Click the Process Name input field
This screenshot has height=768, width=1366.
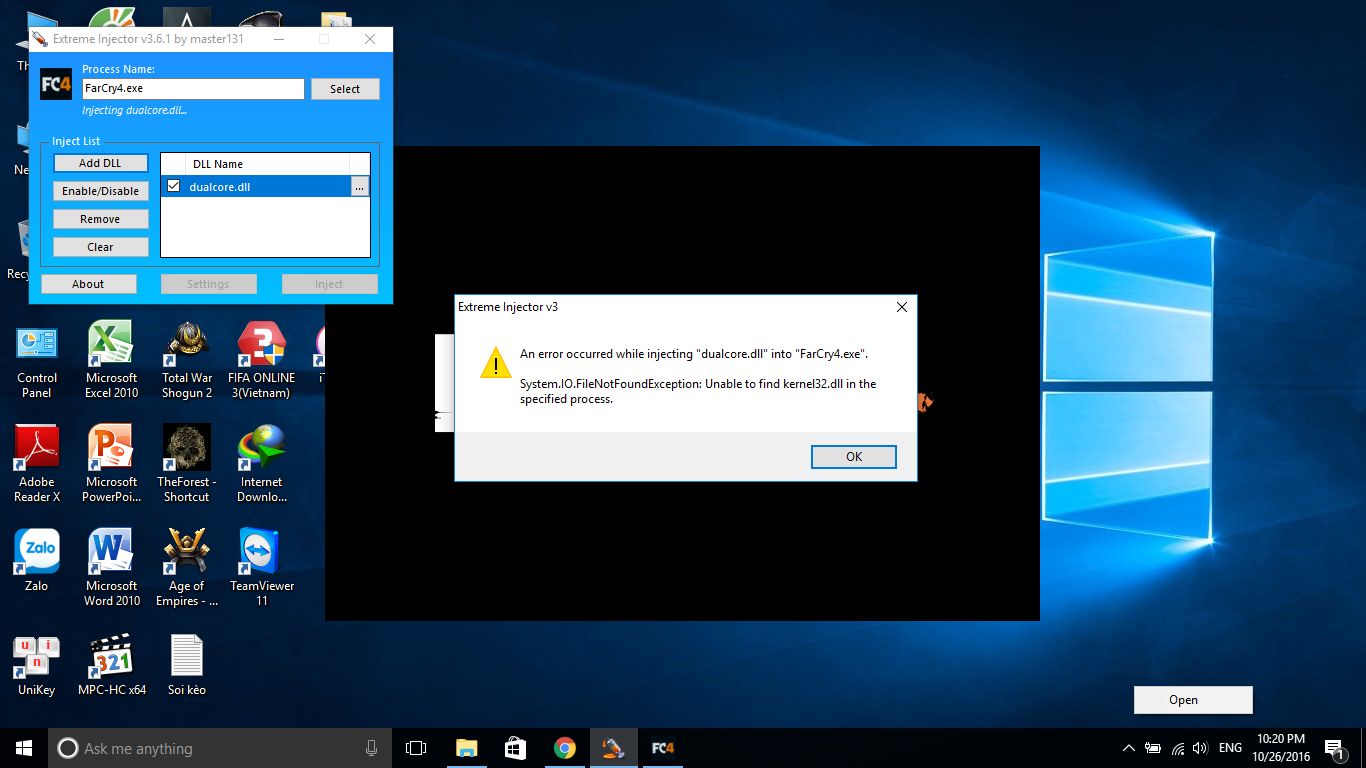(x=193, y=88)
